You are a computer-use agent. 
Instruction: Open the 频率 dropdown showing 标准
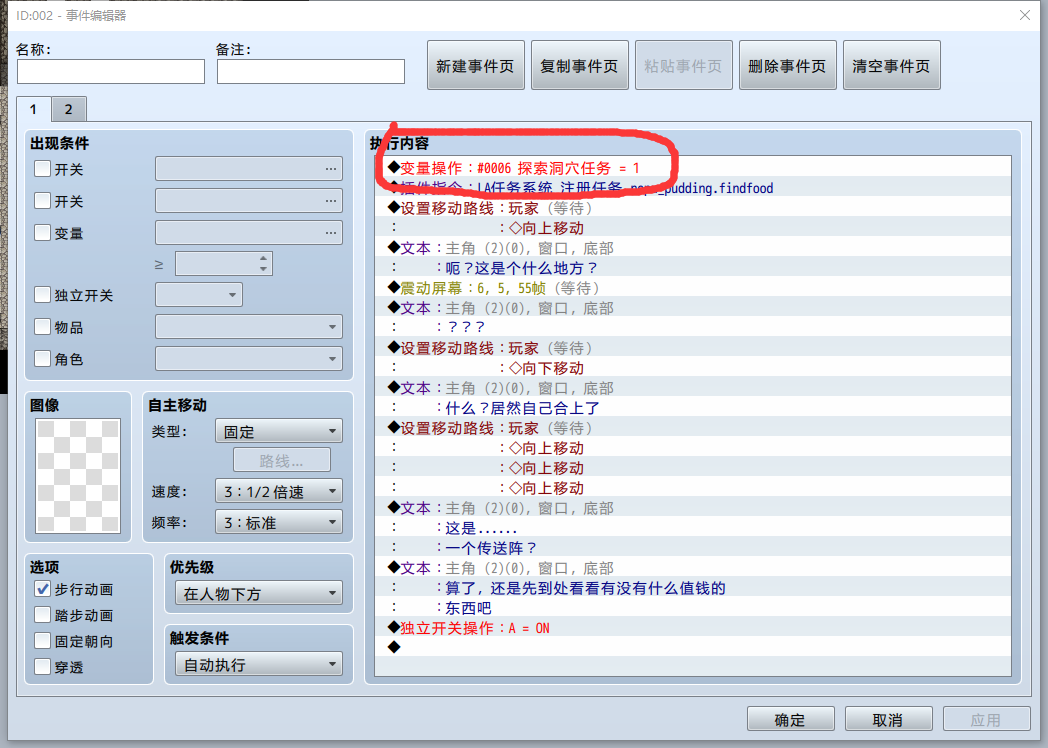coord(279,522)
